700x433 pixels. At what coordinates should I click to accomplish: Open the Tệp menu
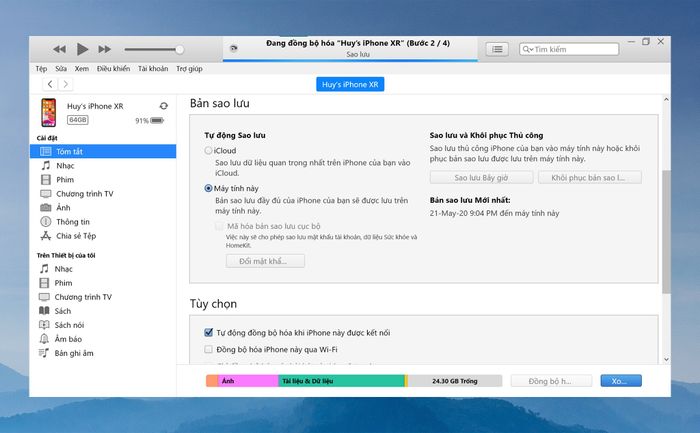41,68
